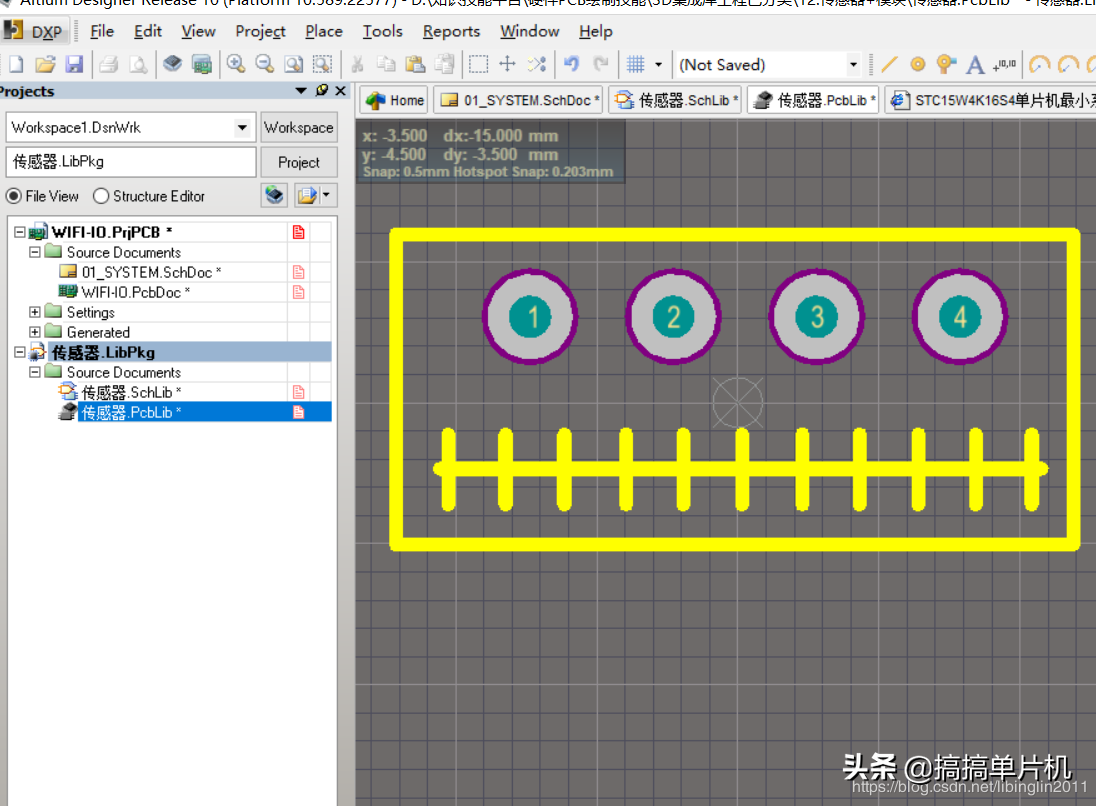
Task: Click the Undo arrow icon
Action: [x=571, y=65]
